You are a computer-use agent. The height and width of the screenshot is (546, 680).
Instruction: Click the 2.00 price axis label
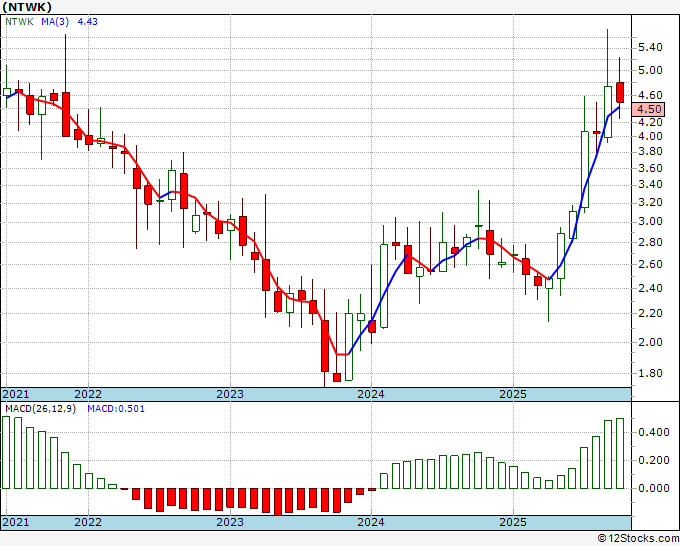pos(649,342)
